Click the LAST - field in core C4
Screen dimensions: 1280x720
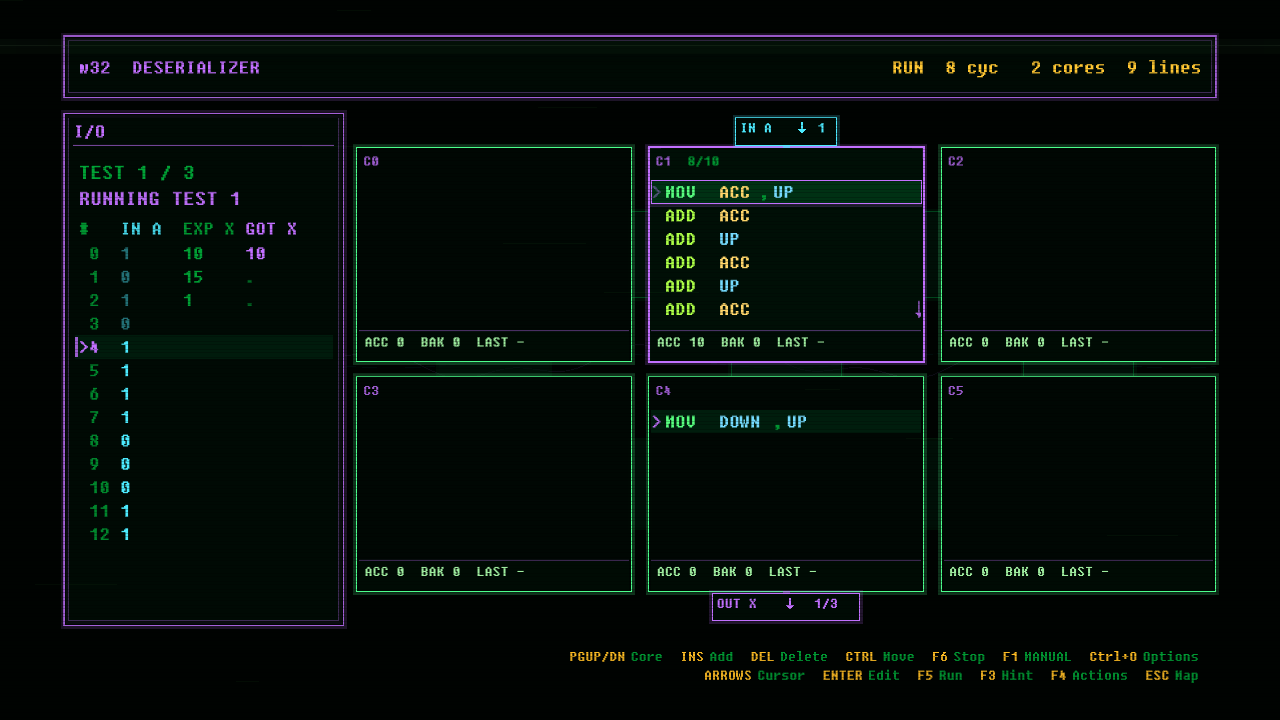pyautogui.click(x=793, y=572)
